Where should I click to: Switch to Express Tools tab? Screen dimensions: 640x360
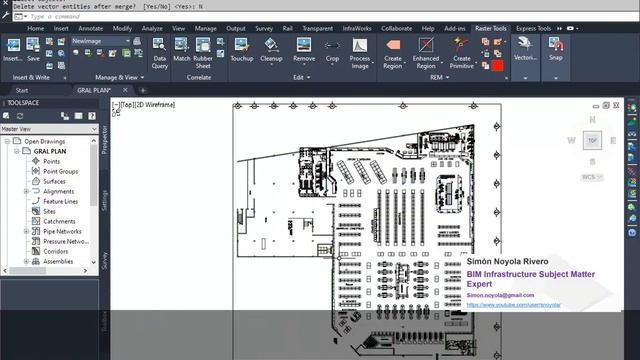[x=533, y=28]
